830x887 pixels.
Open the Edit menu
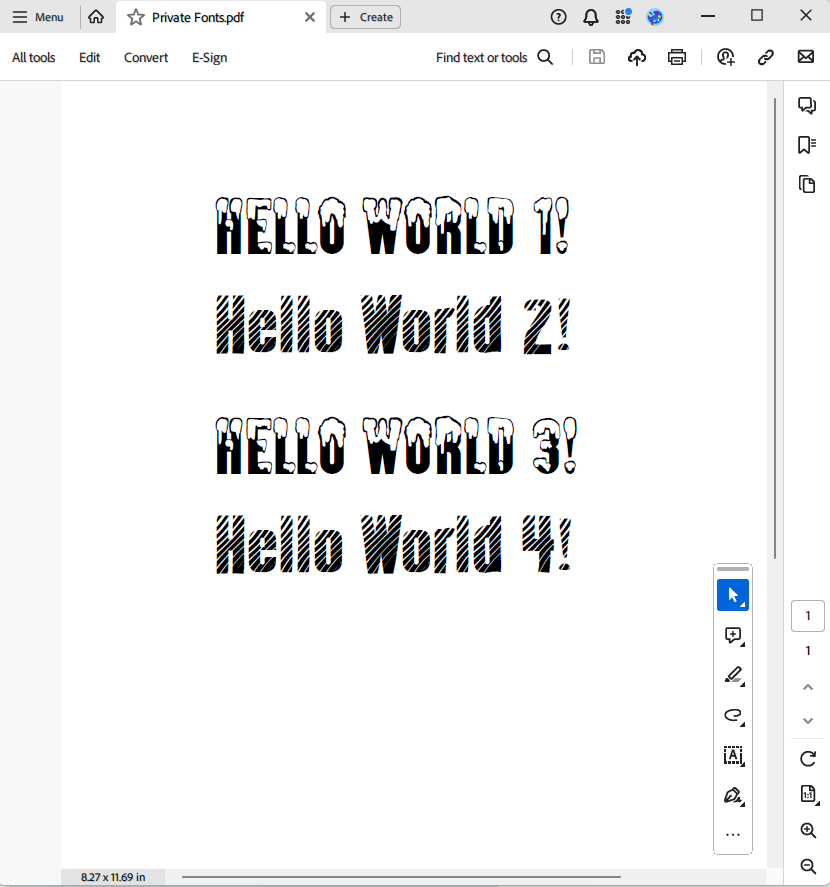click(89, 57)
